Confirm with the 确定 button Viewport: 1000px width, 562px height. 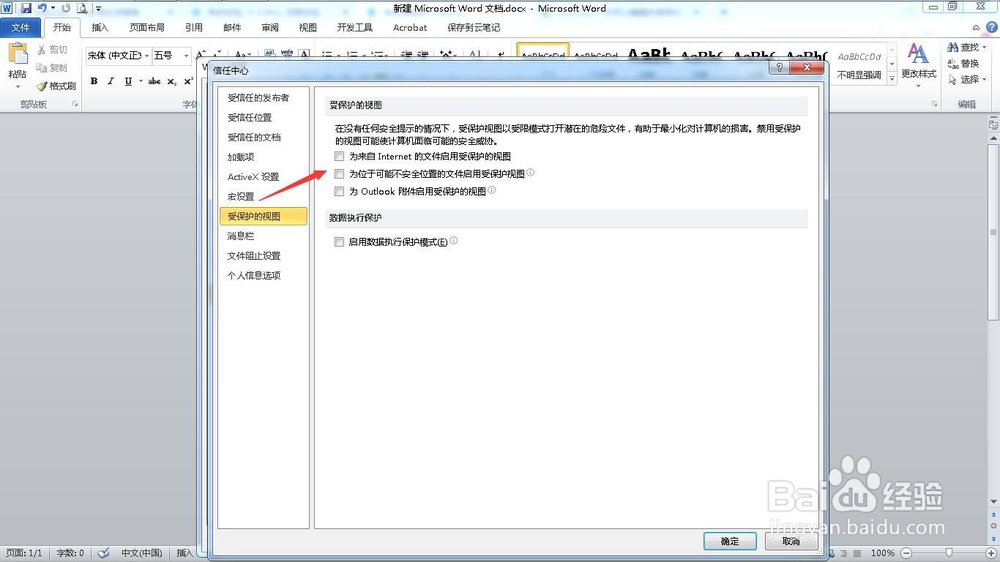(730, 541)
